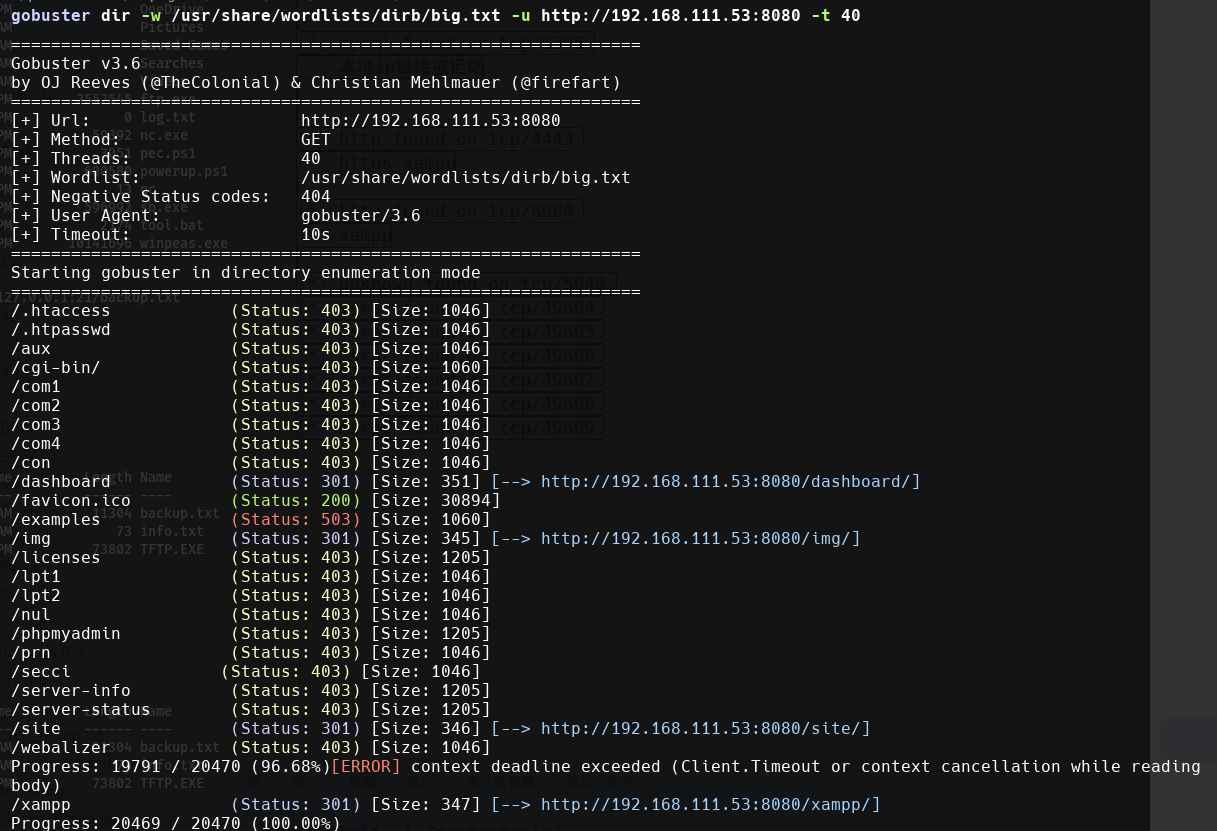1217x831 pixels.
Task: Click the /site/ redirect URL
Action: point(705,729)
